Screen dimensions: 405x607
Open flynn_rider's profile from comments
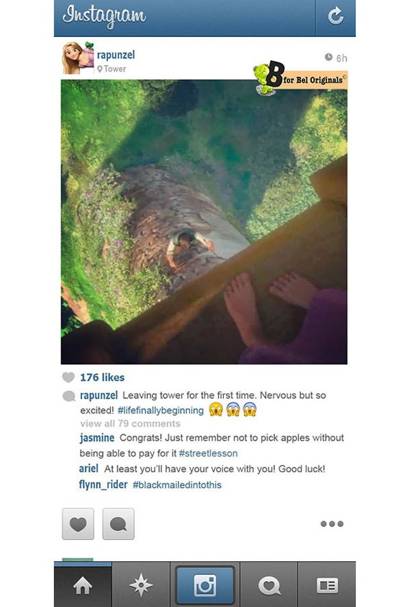tap(103, 485)
